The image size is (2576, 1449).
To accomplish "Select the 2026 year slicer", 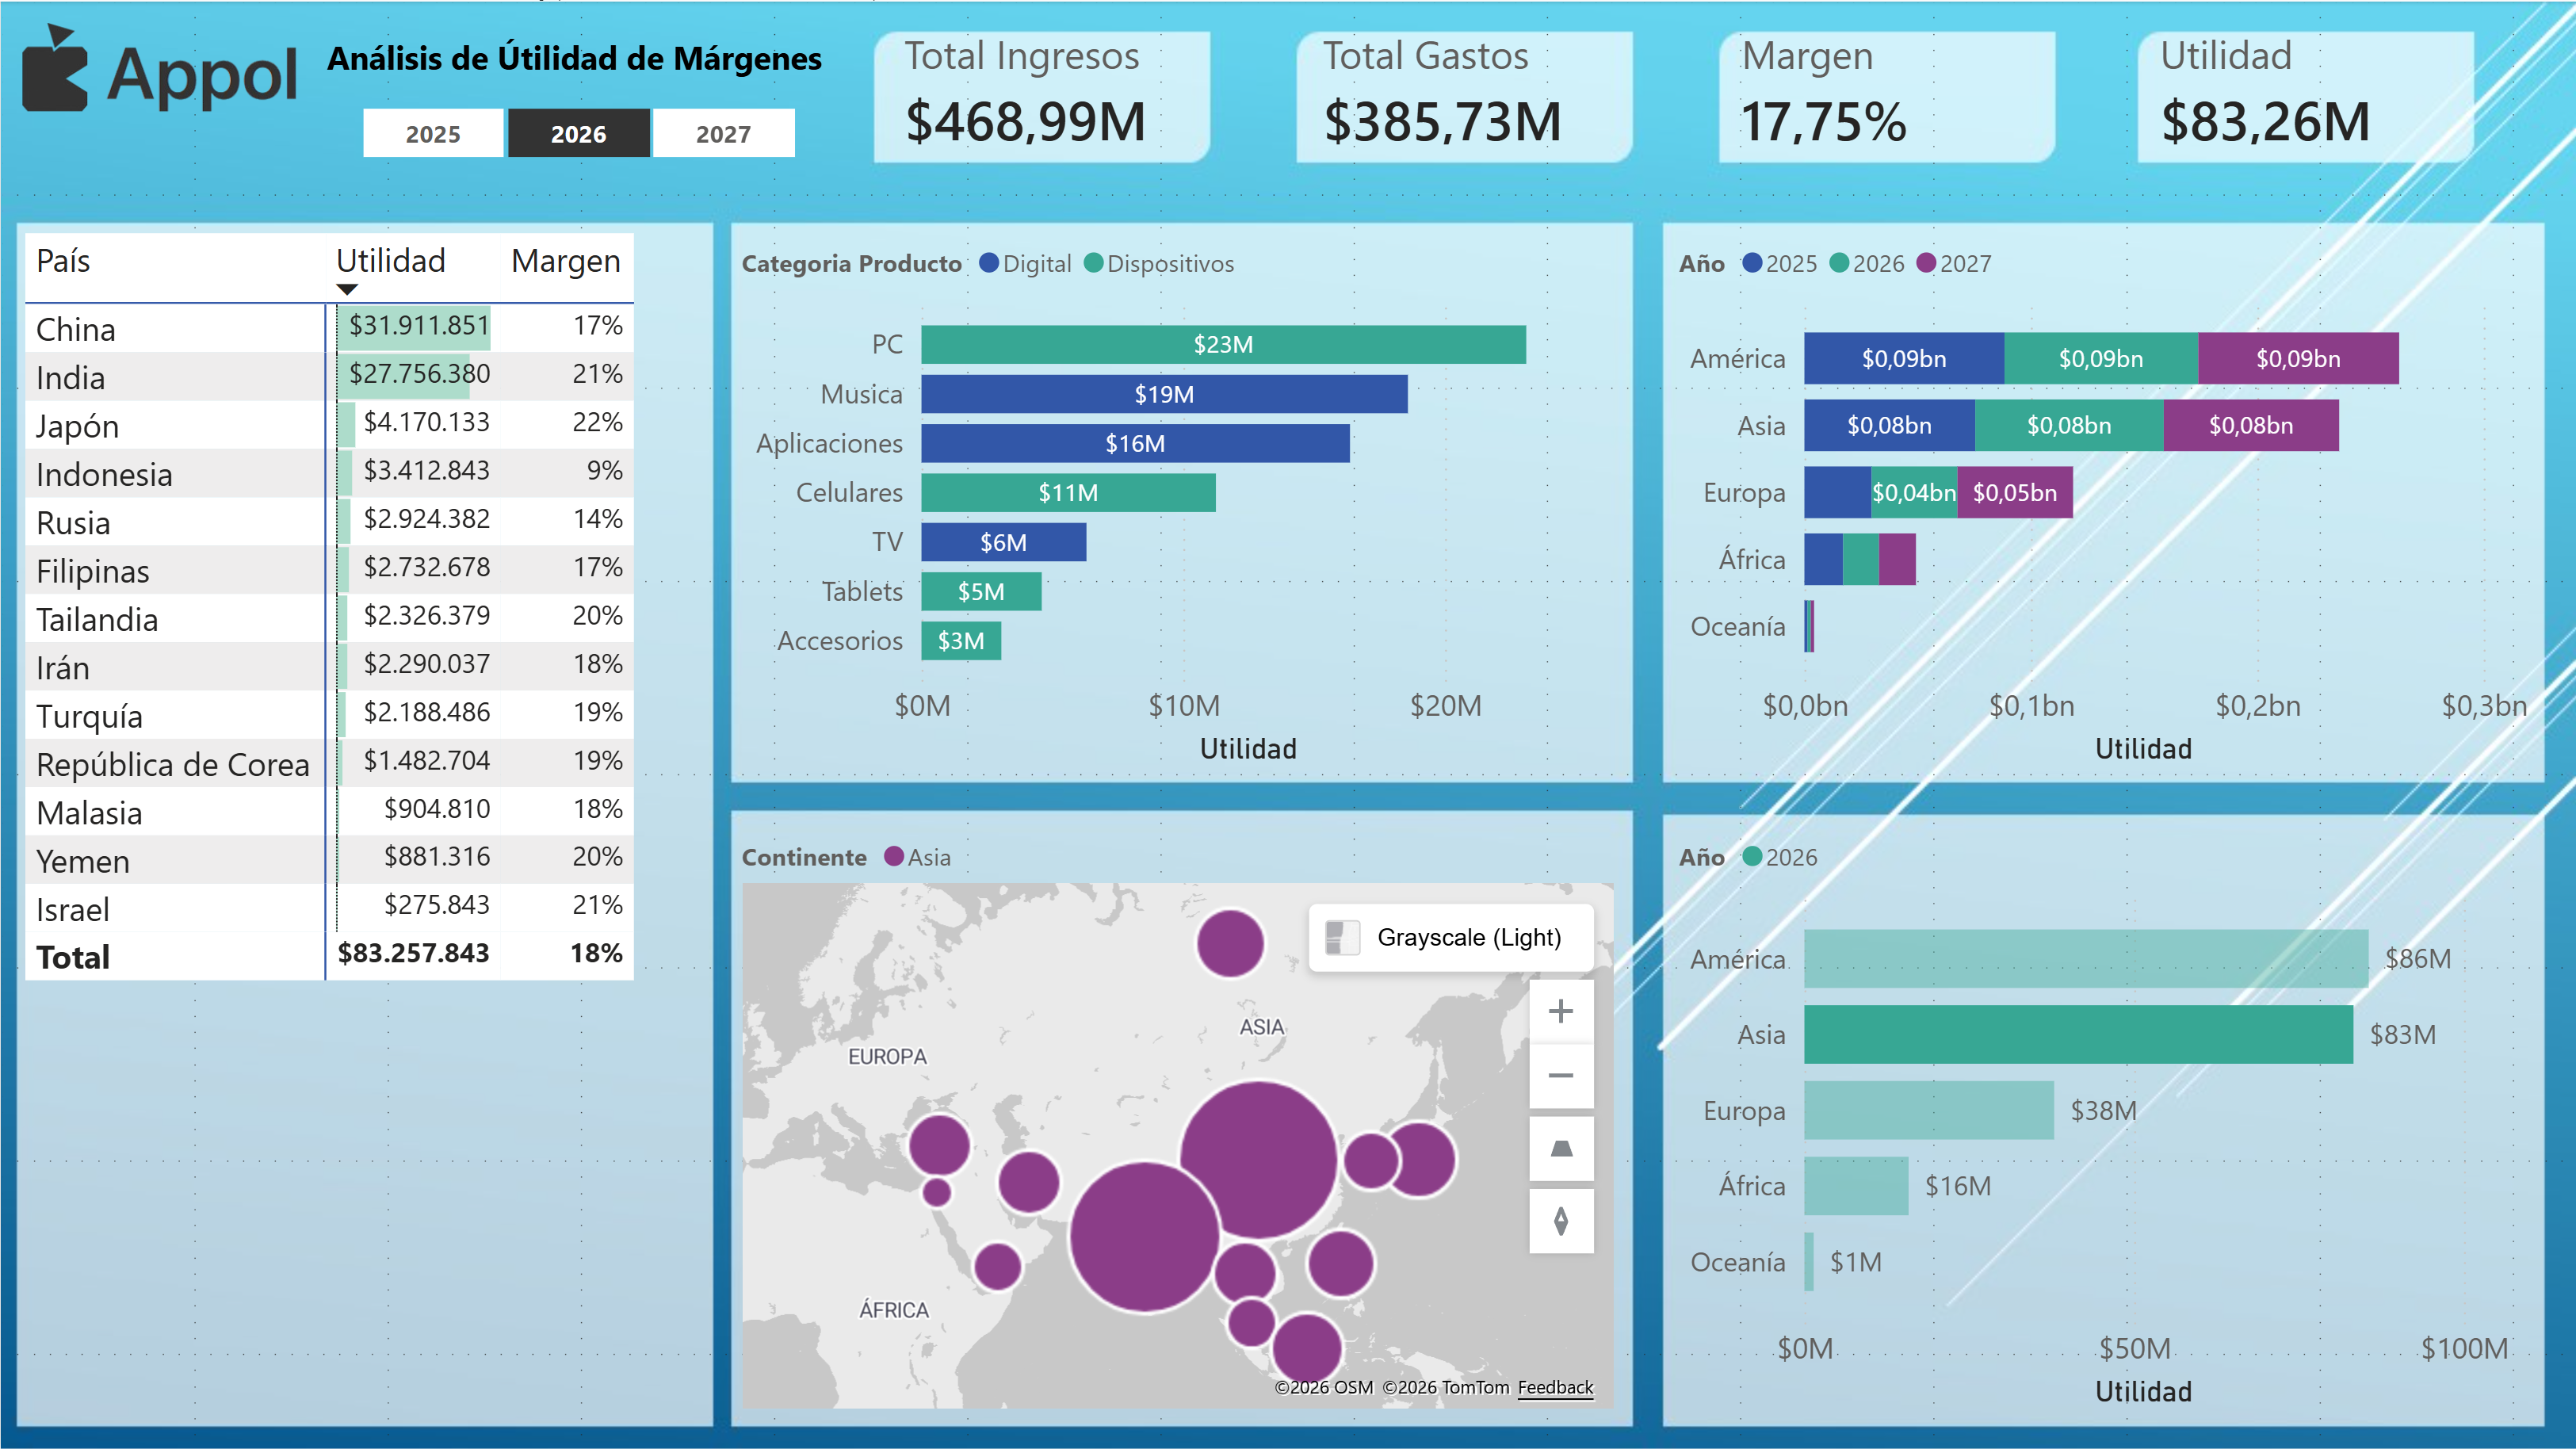I will 578,134.
